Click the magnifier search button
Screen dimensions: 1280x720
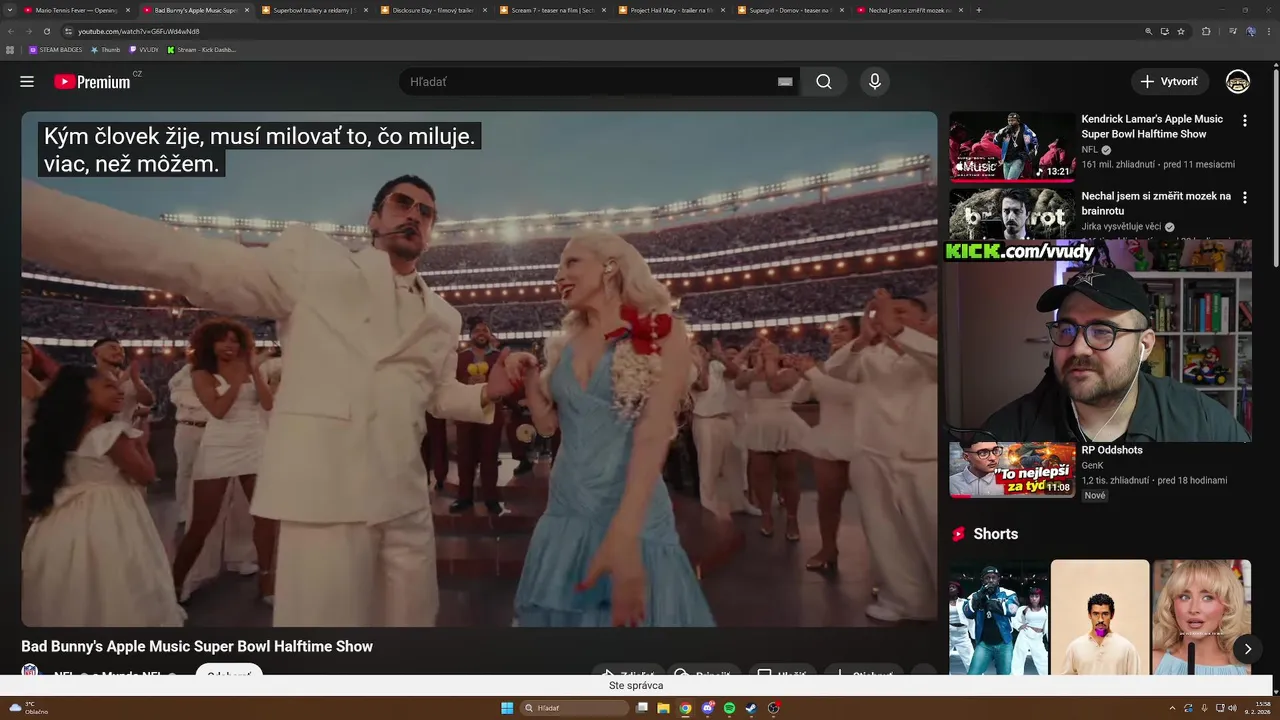coord(823,82)
